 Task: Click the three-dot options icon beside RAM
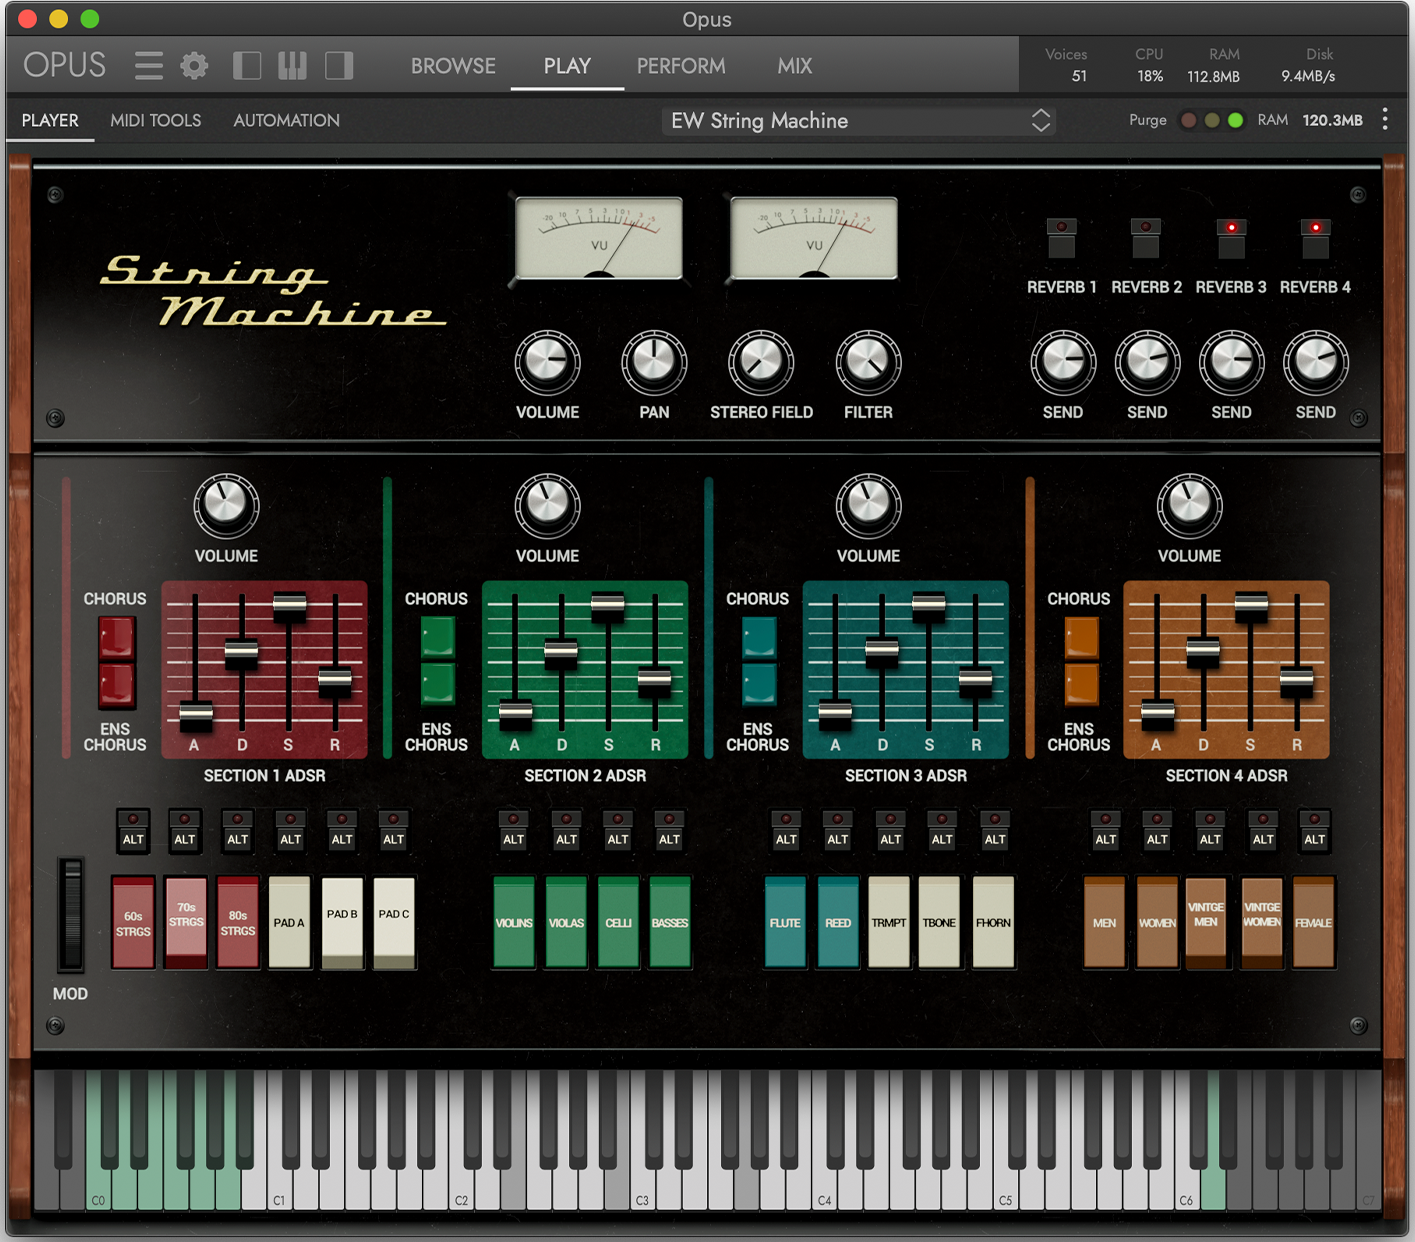[x=1385, y=119]
